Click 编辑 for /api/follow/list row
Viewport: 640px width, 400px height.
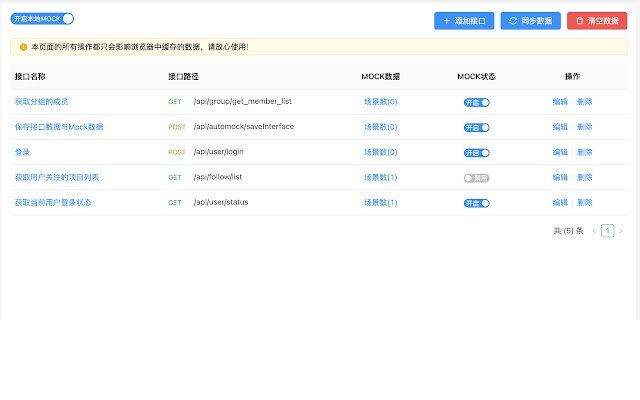560,178
